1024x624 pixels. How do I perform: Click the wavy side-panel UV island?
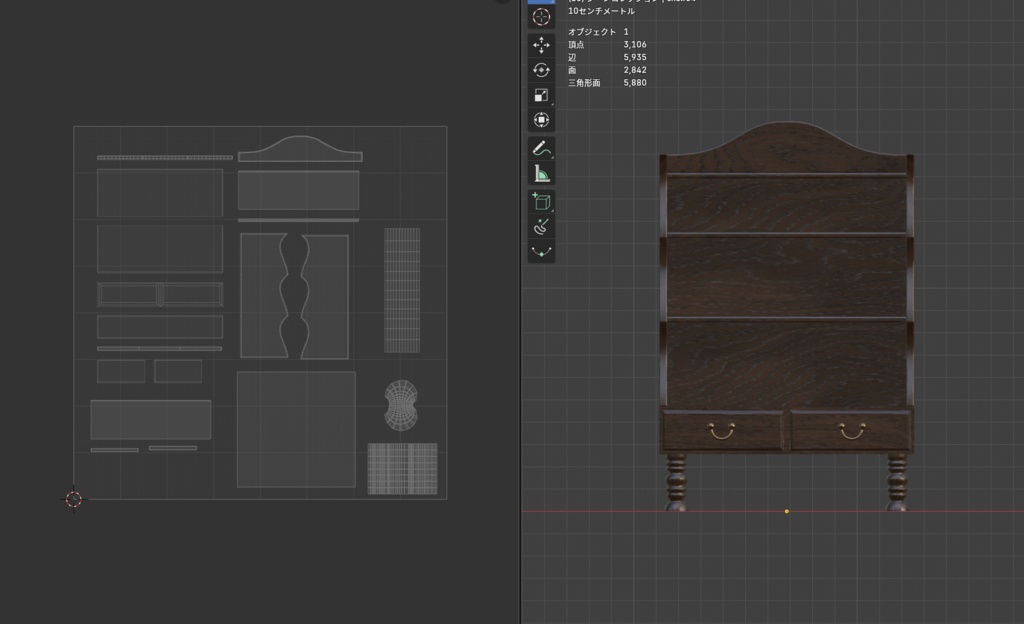(x=295, y=296)
